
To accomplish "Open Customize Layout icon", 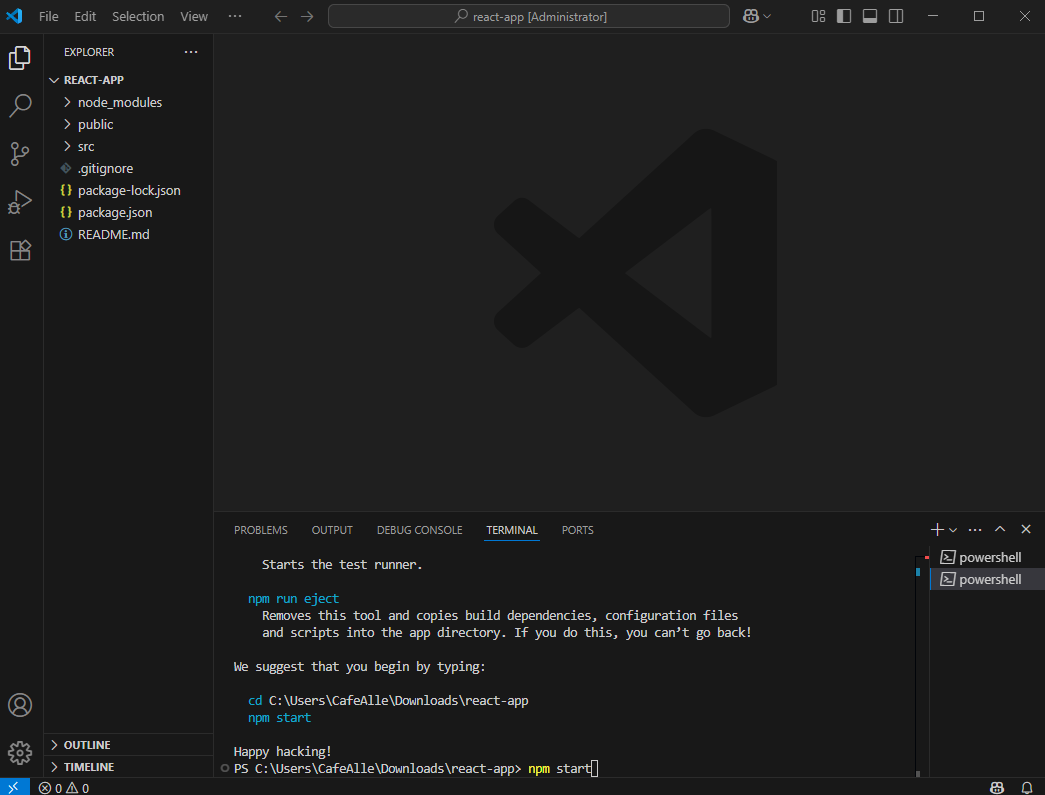I will [818, 17].
